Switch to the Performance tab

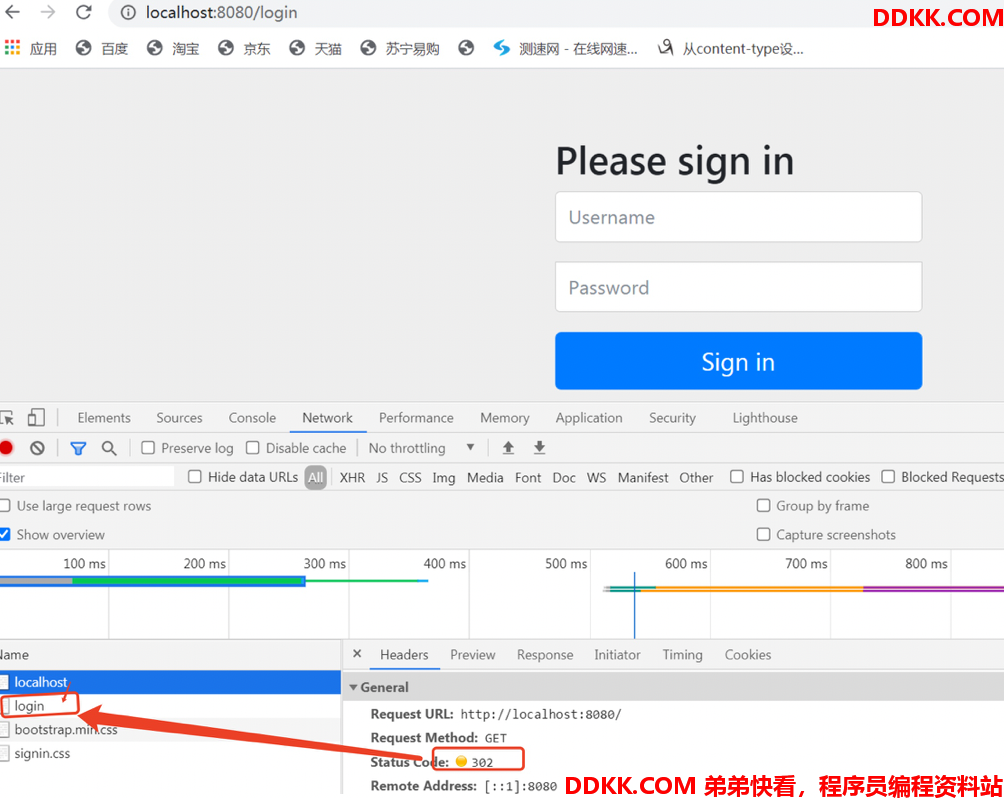tap(416, 418)
